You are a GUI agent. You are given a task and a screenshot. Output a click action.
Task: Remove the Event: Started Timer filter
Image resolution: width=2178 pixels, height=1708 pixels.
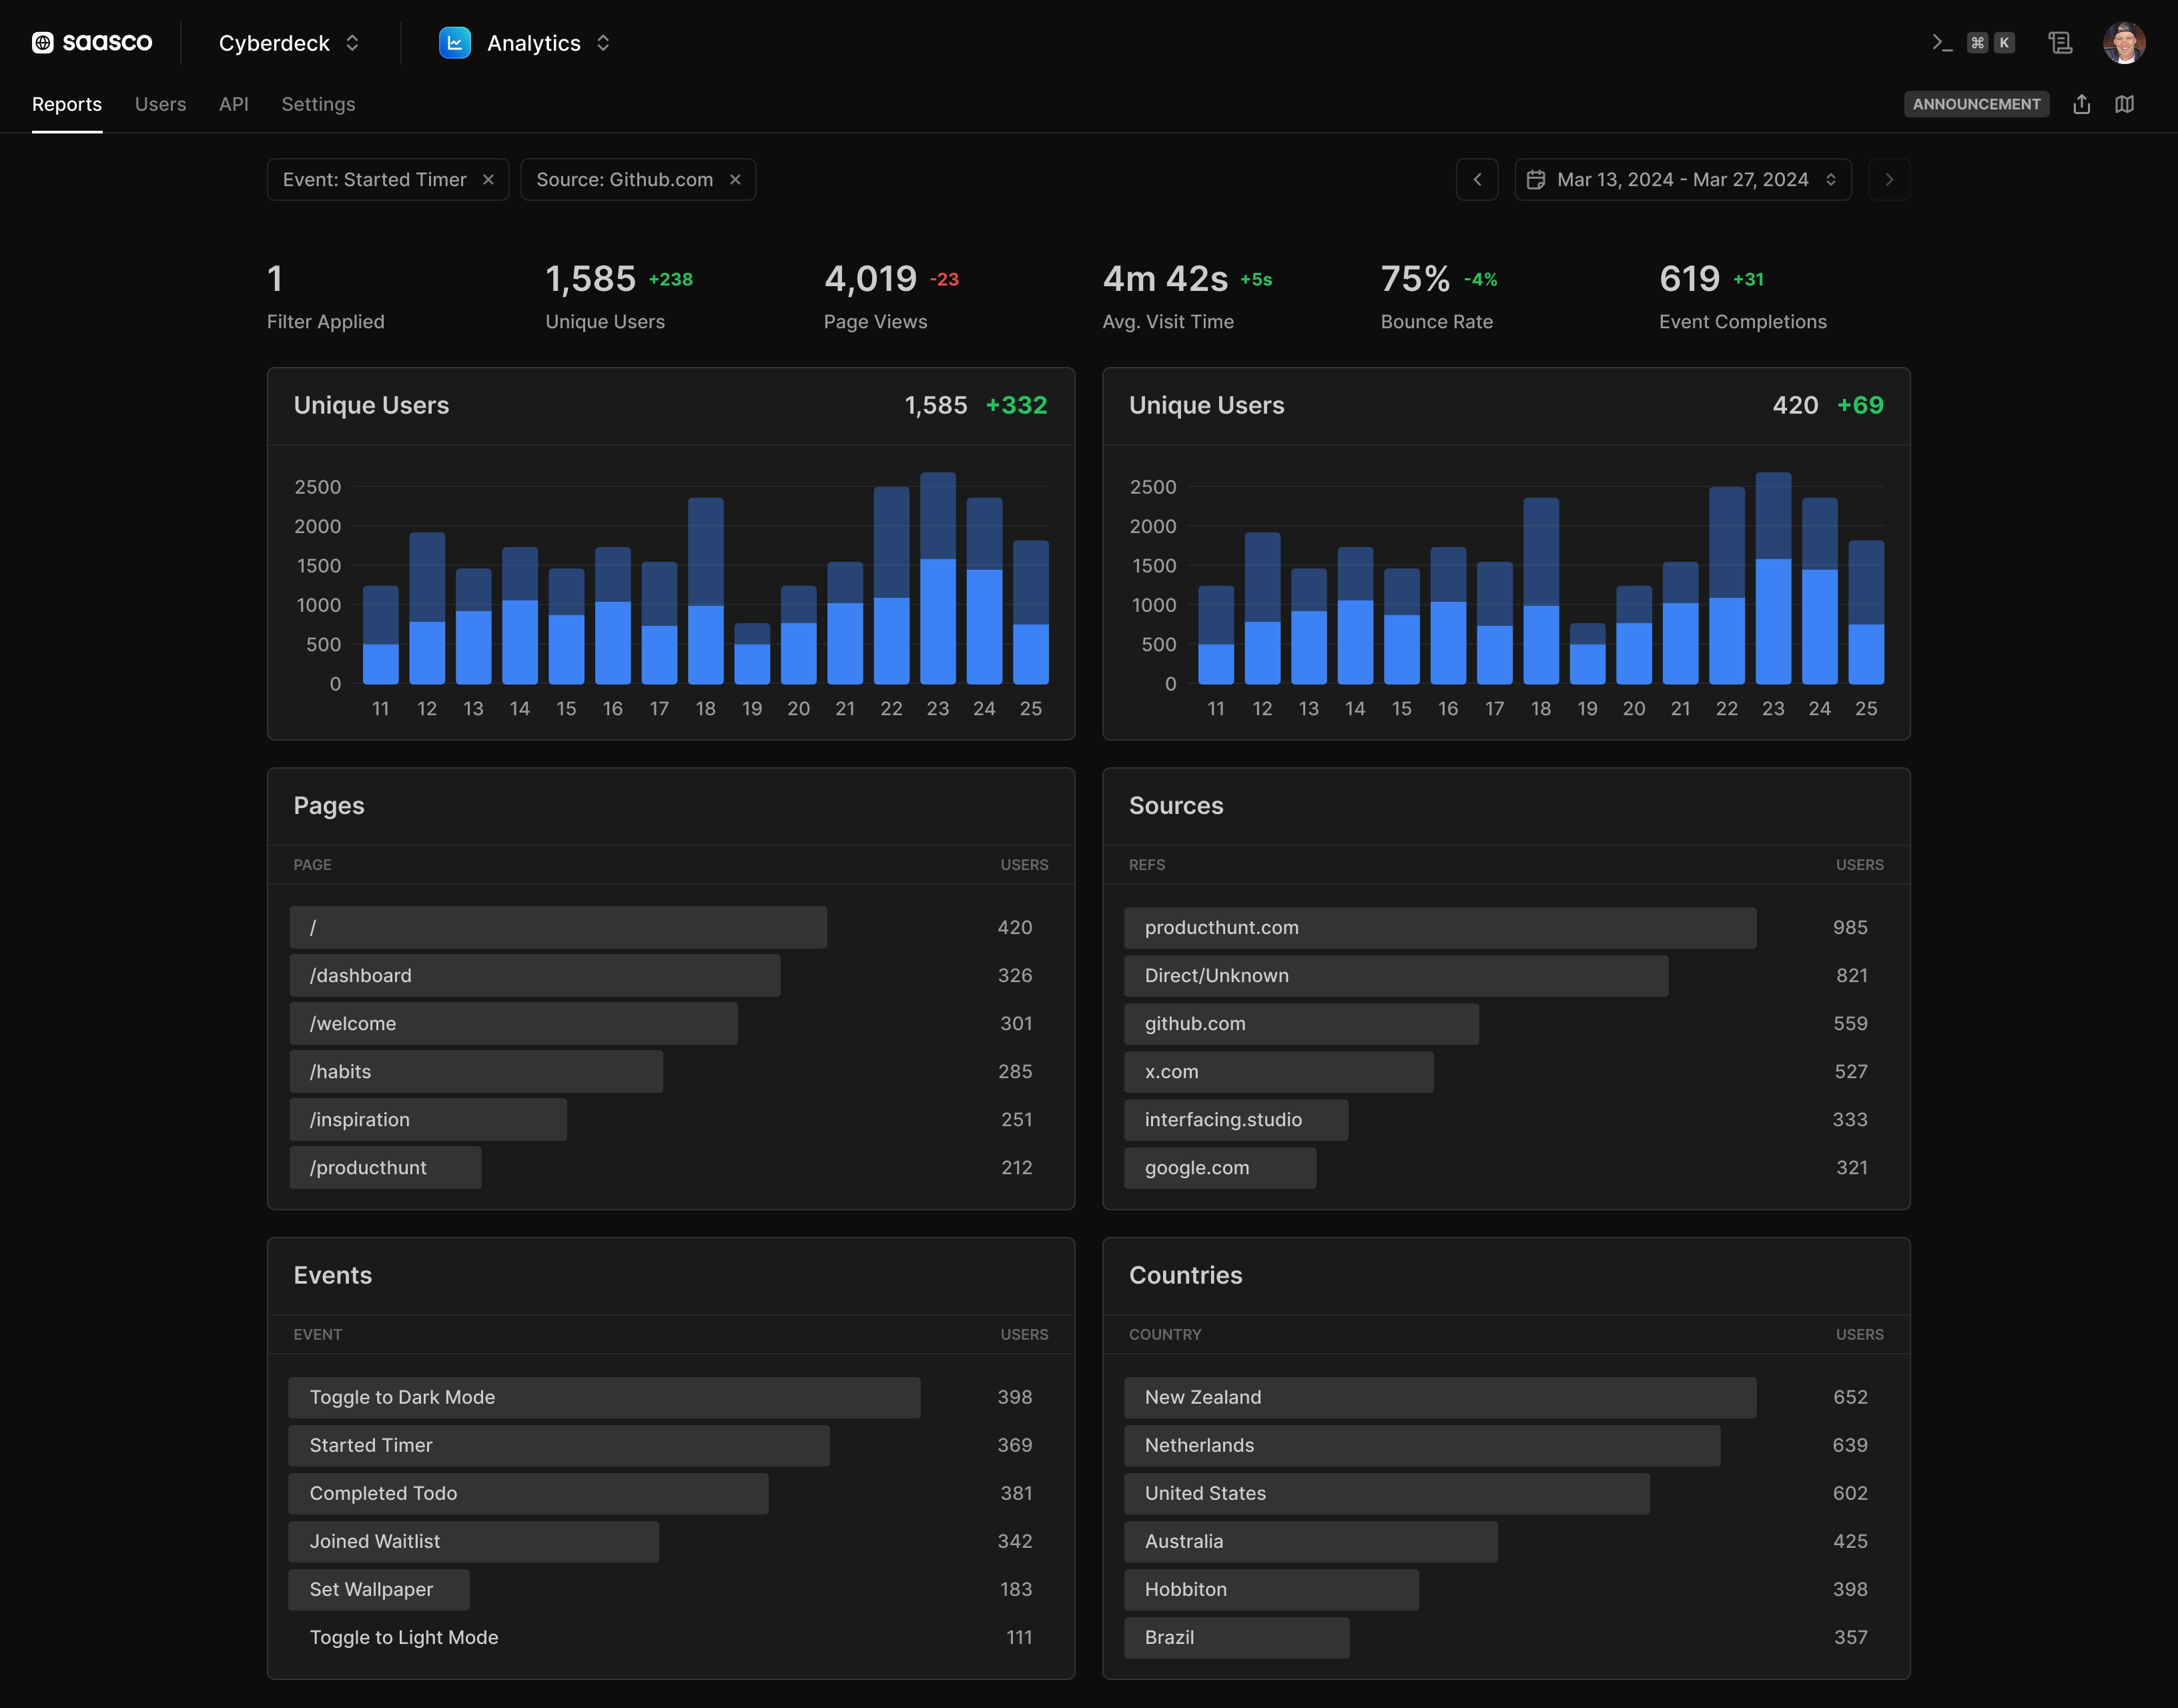pos(489,180)
